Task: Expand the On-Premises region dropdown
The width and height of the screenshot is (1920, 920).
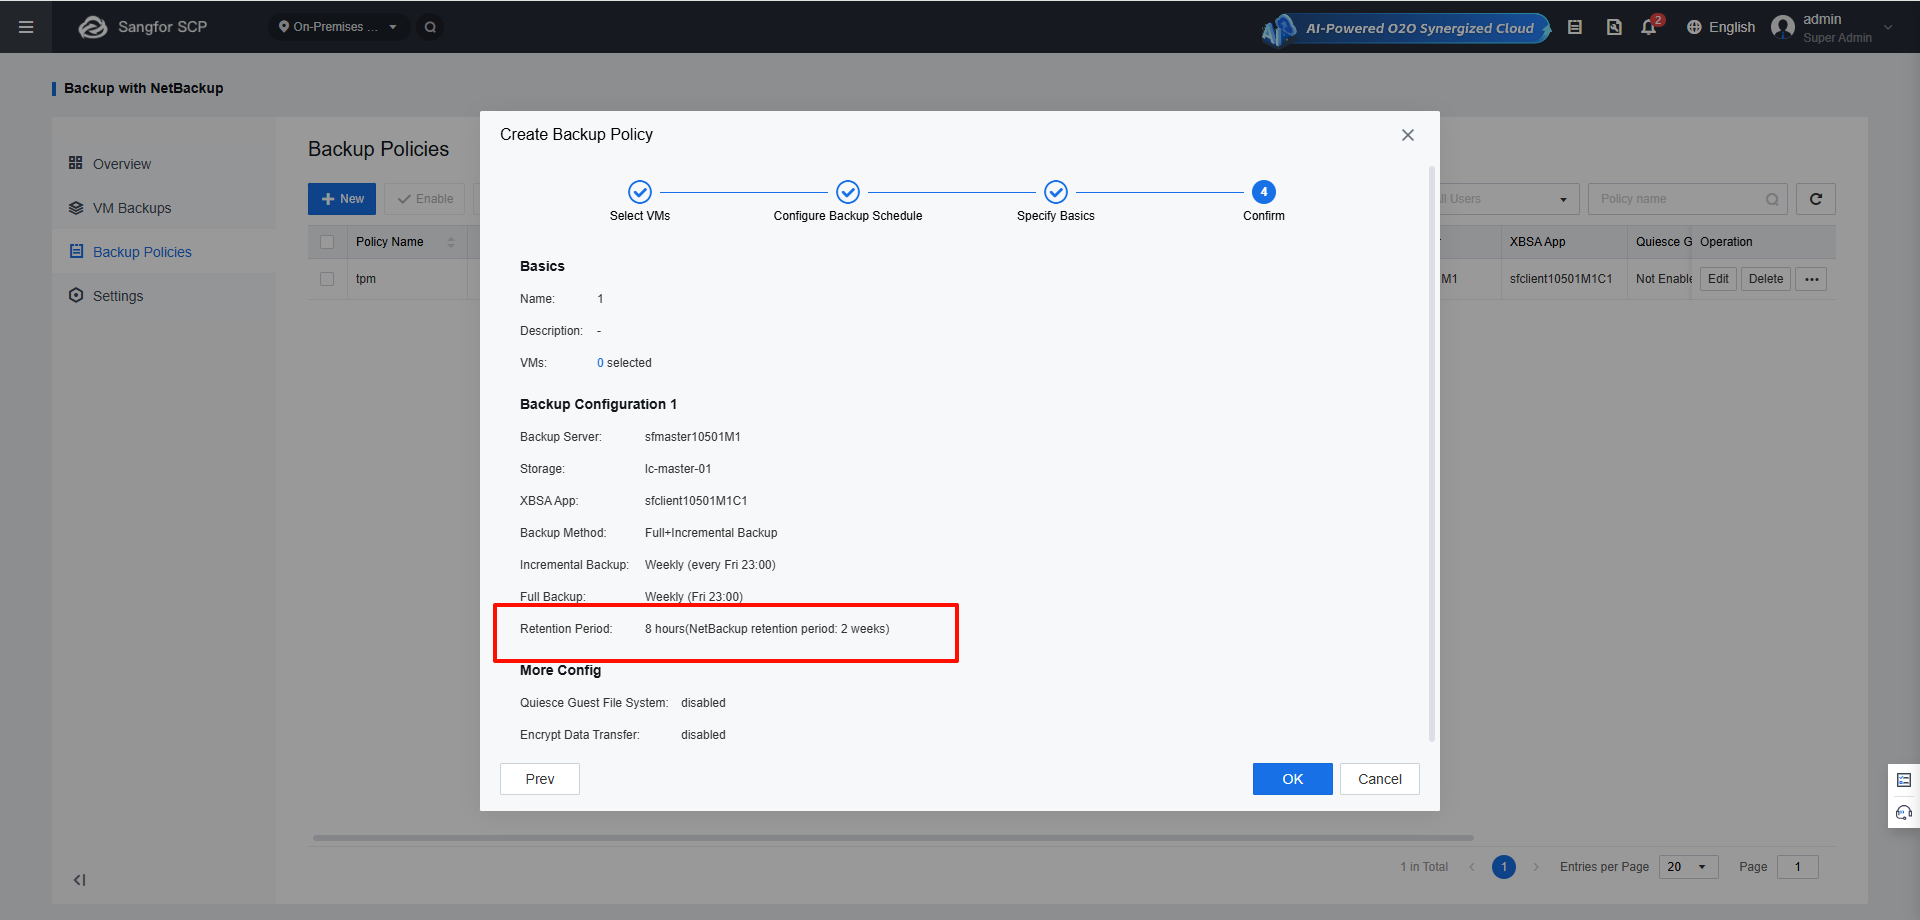Action: click(338, 27)
